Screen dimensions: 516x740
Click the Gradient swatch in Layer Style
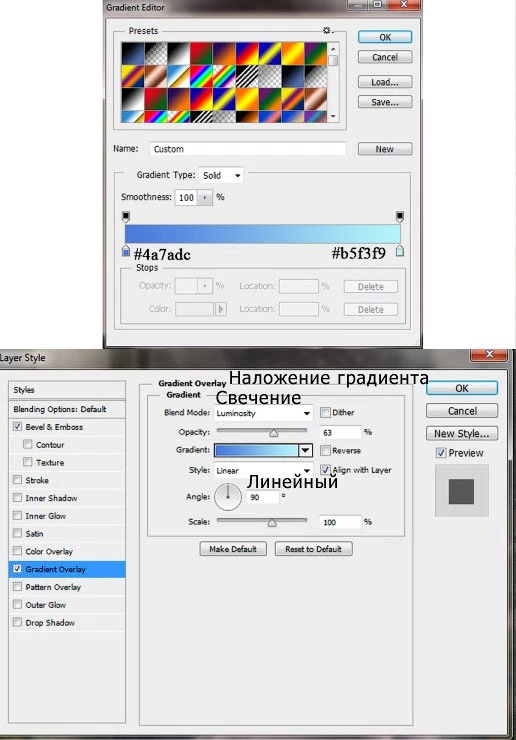point(256,450)
